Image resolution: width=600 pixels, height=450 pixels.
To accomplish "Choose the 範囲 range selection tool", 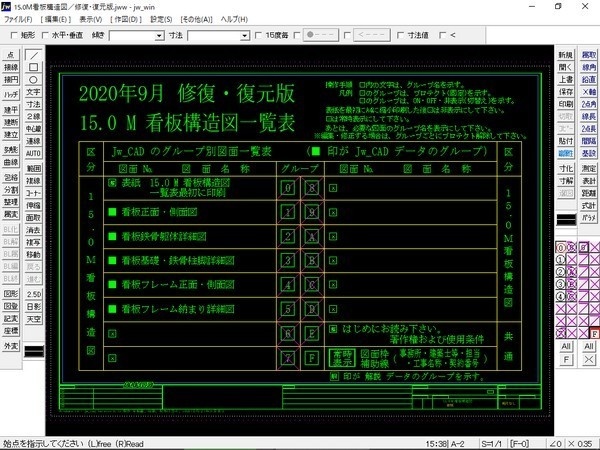I will [33, 168].
